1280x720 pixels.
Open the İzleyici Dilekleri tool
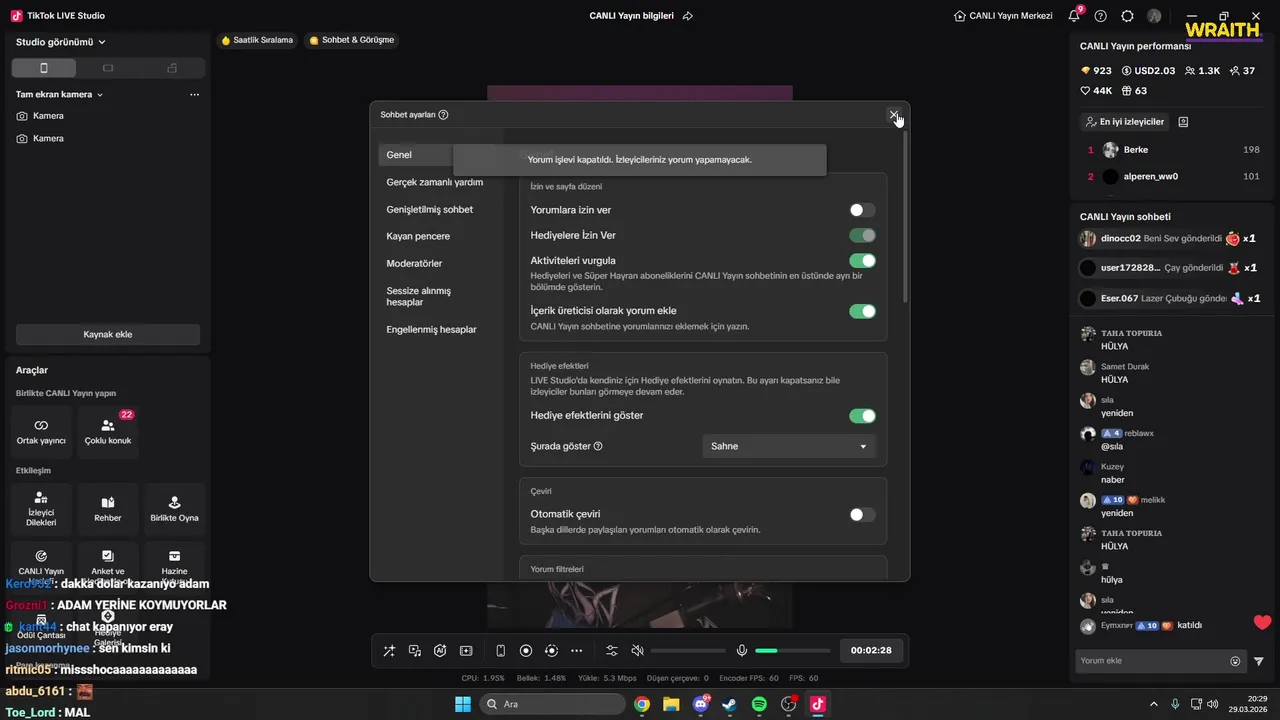(41, 509)
